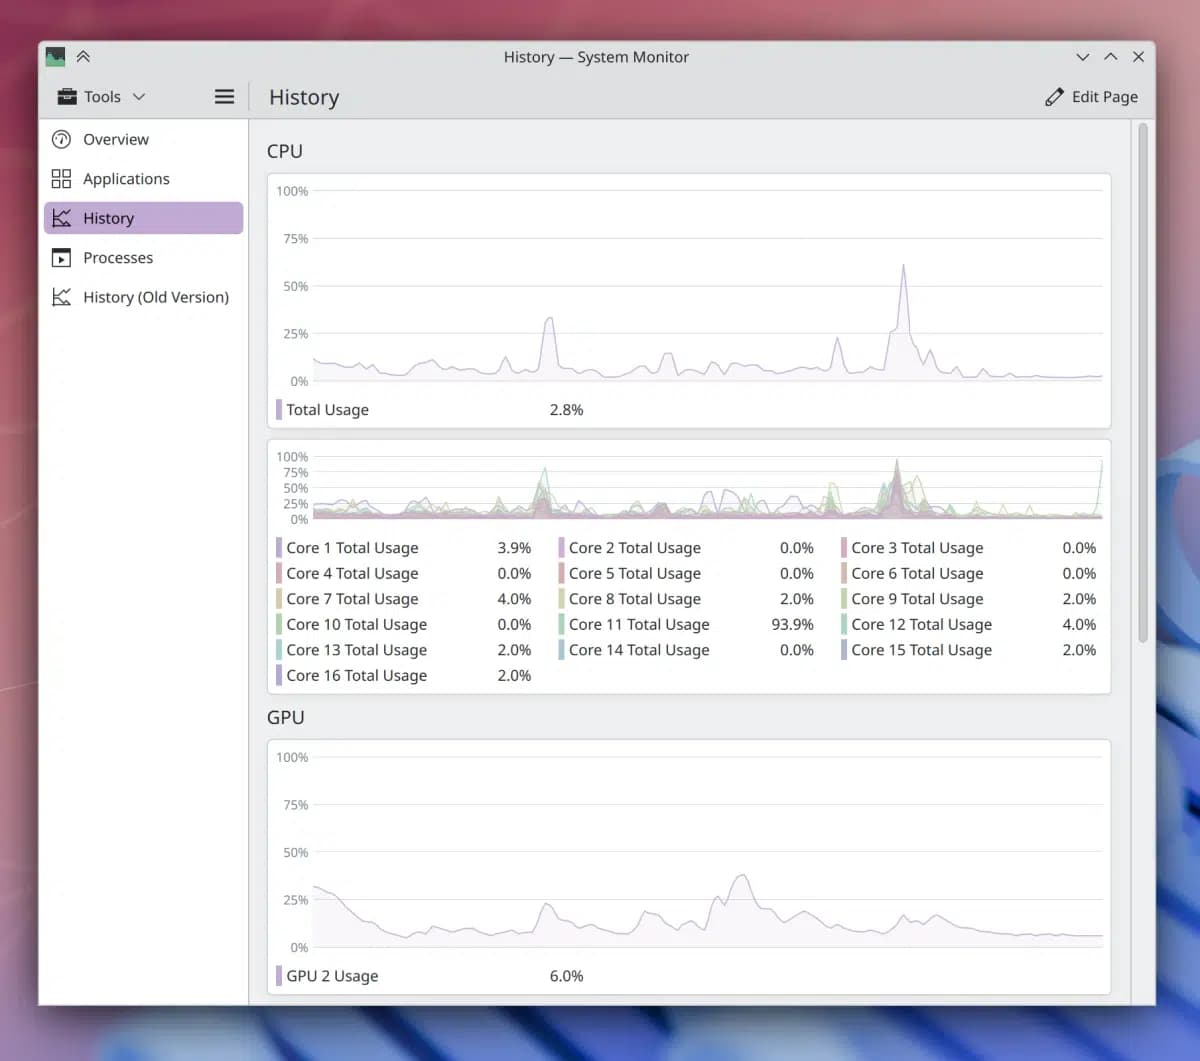Minimize the System Monitor window

coord(1082,57)
